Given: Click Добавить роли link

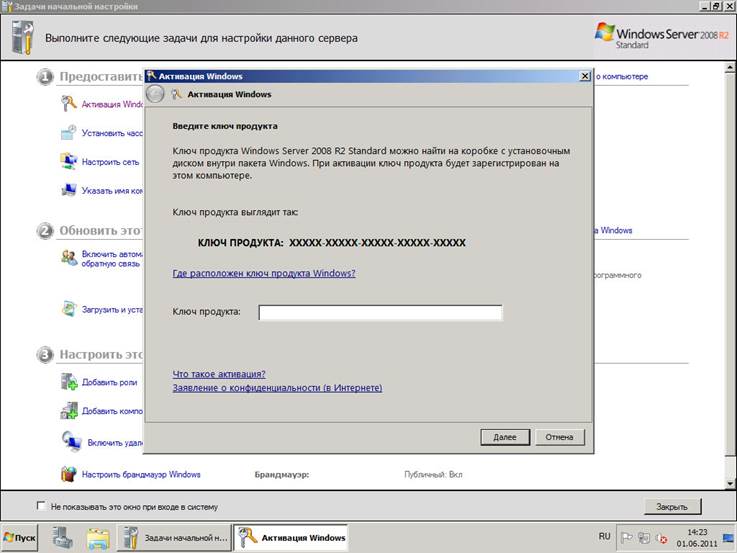Looking at the screenshot, I should (x=110, y=382).
